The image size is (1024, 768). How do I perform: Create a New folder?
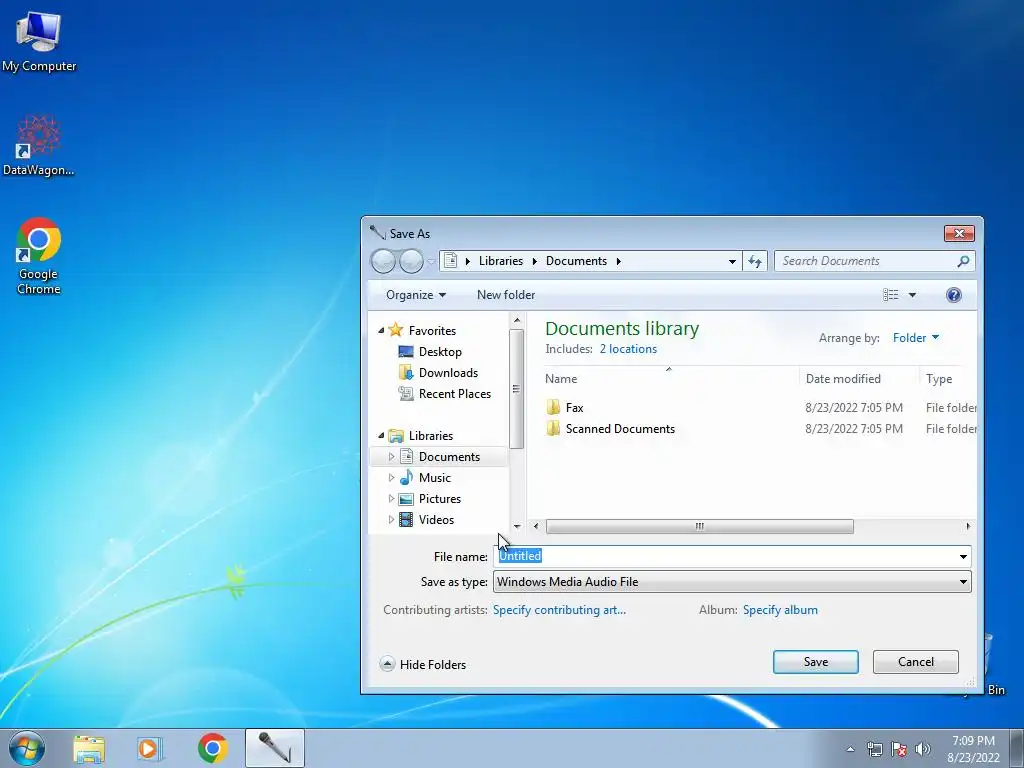[506, 295]
